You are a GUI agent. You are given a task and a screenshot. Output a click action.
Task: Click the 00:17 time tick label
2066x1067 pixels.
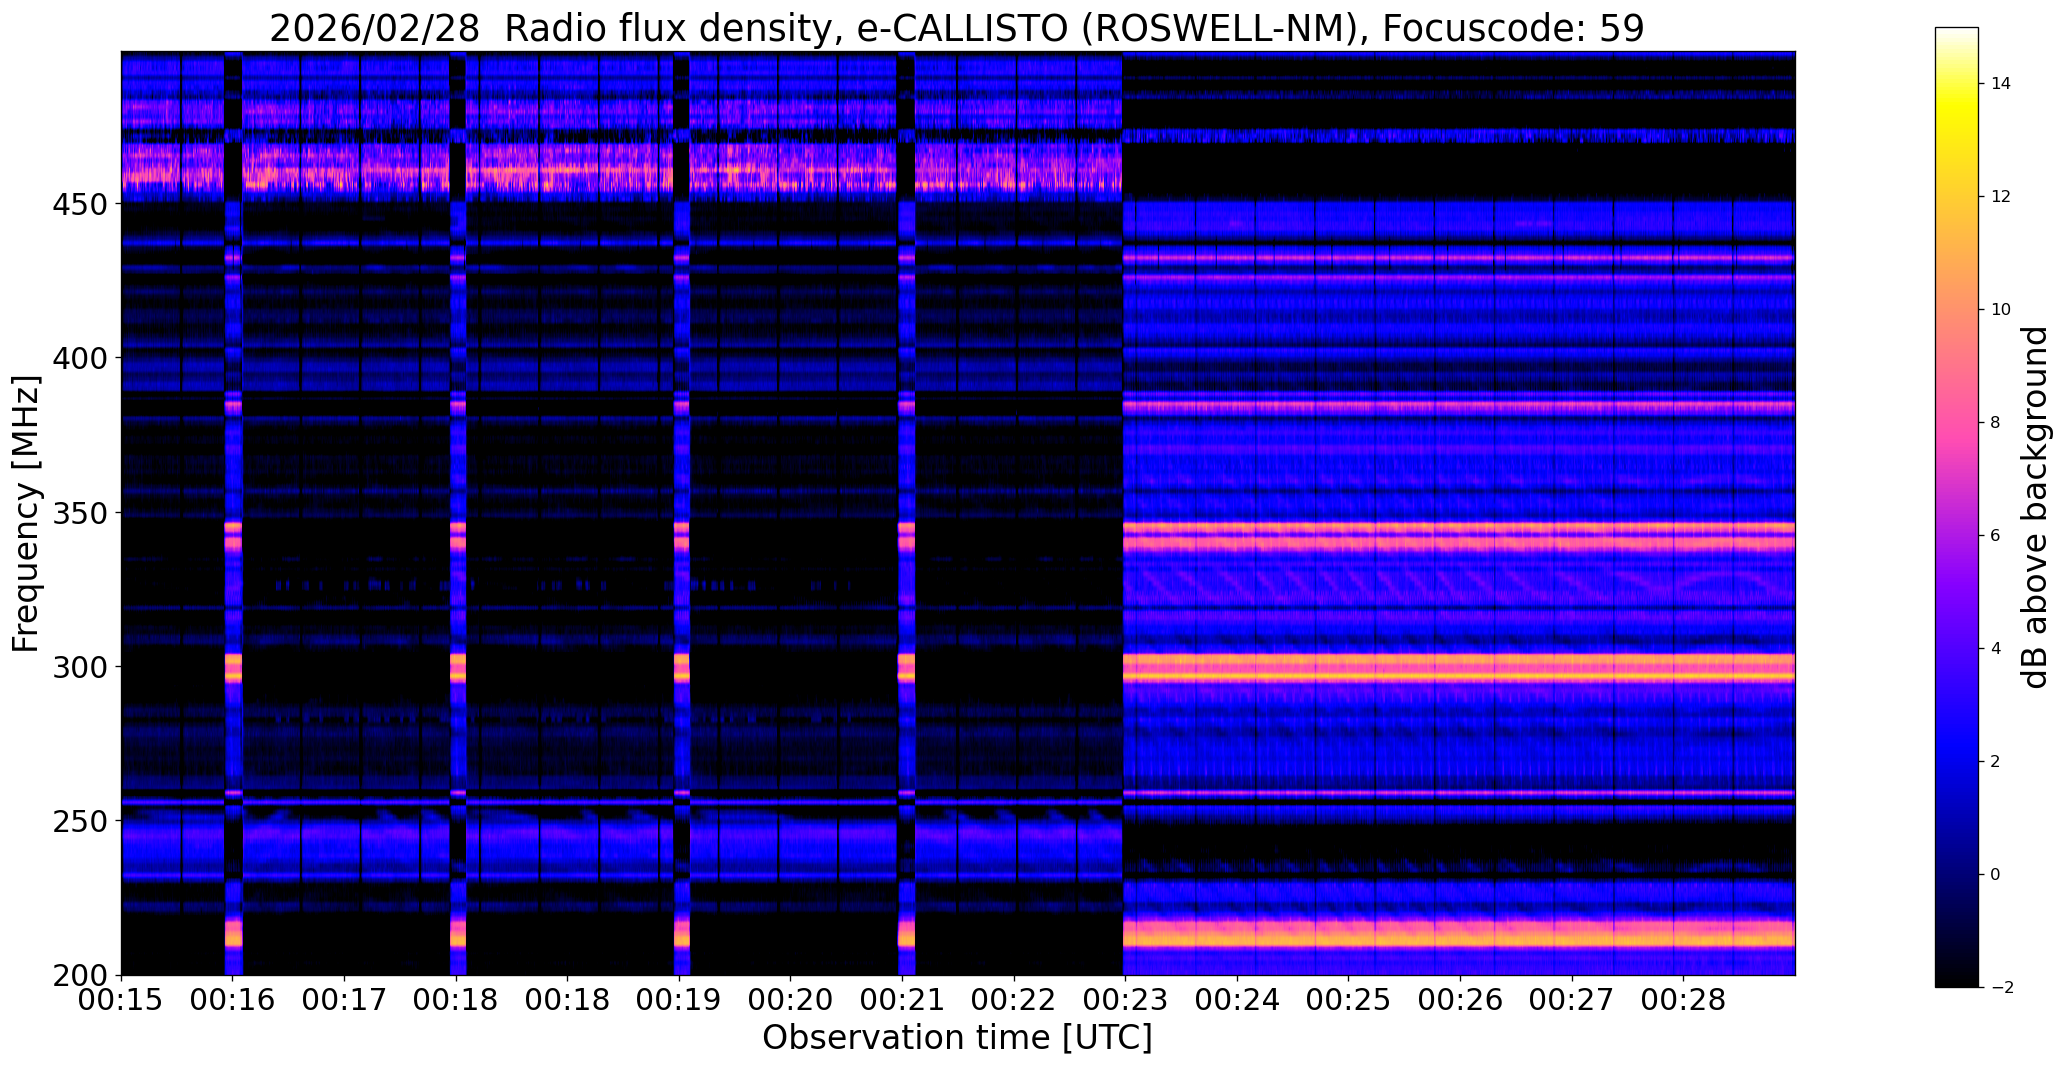coord(345,1001)
